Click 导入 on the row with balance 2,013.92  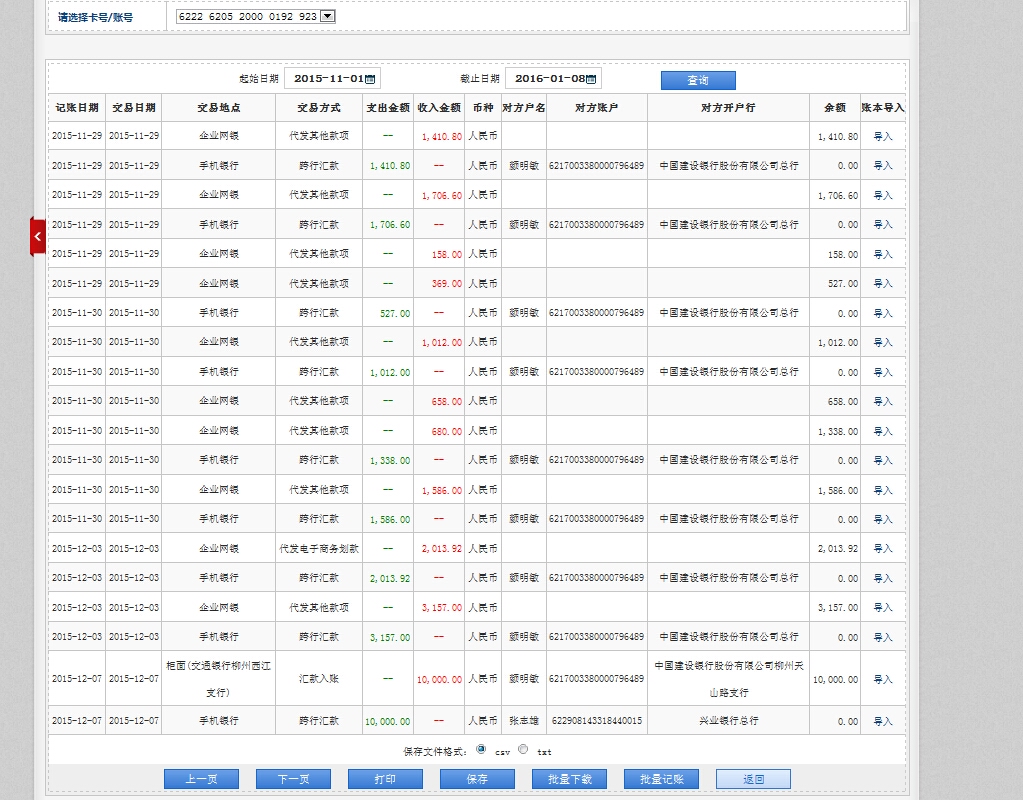(x=883, y=548)
